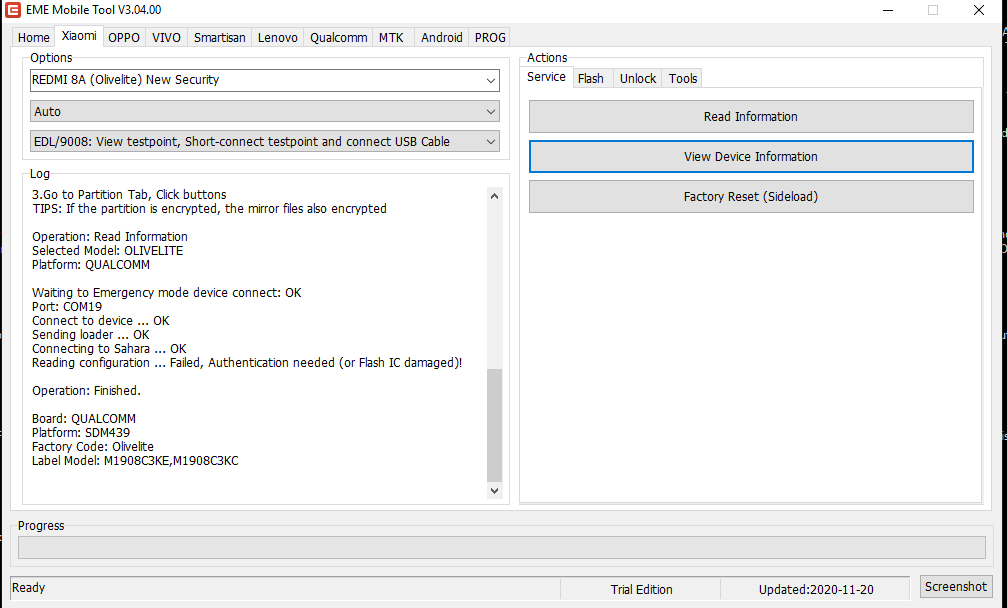Viewport: 1007px width, 608px height.
Task: Click the 'Factory Code: Olivelite' log line
Action: click(x=92, y=446)
